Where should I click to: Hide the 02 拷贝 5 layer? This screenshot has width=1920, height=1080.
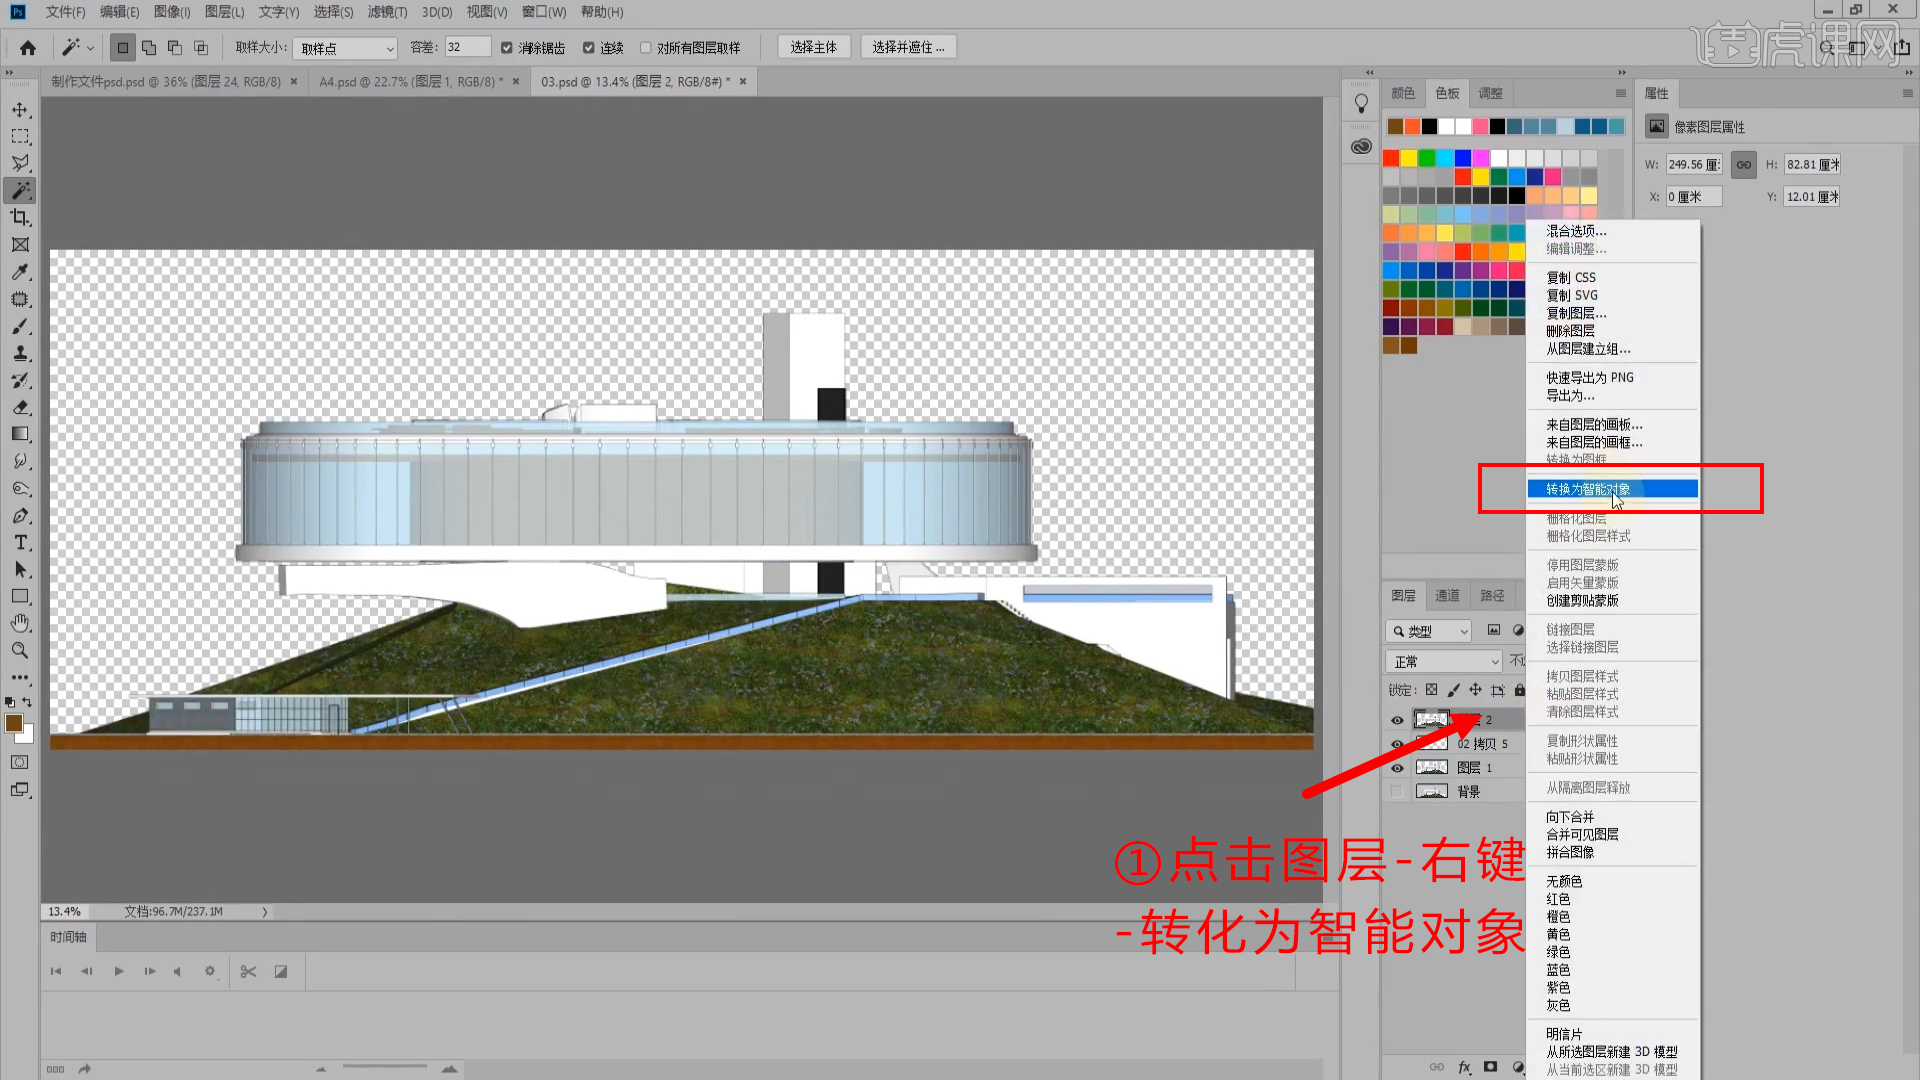tap(1397, 744)
